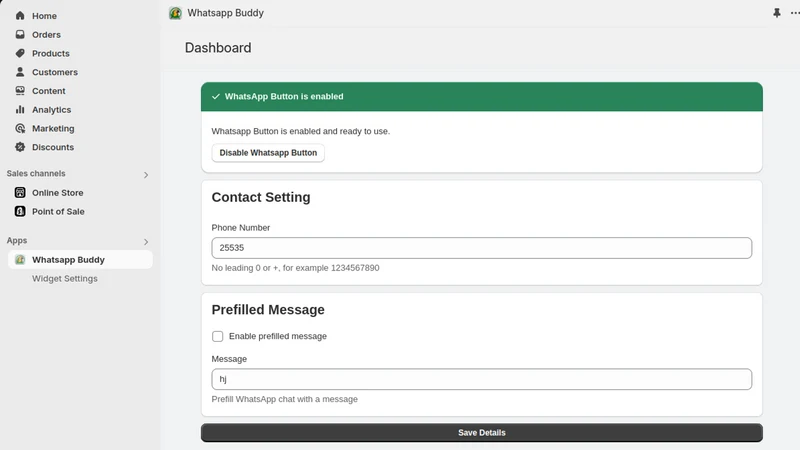The height and width of the screenshot is (450, 800).
Task: Expand the Apps section chevron
Action: point(146,242)
